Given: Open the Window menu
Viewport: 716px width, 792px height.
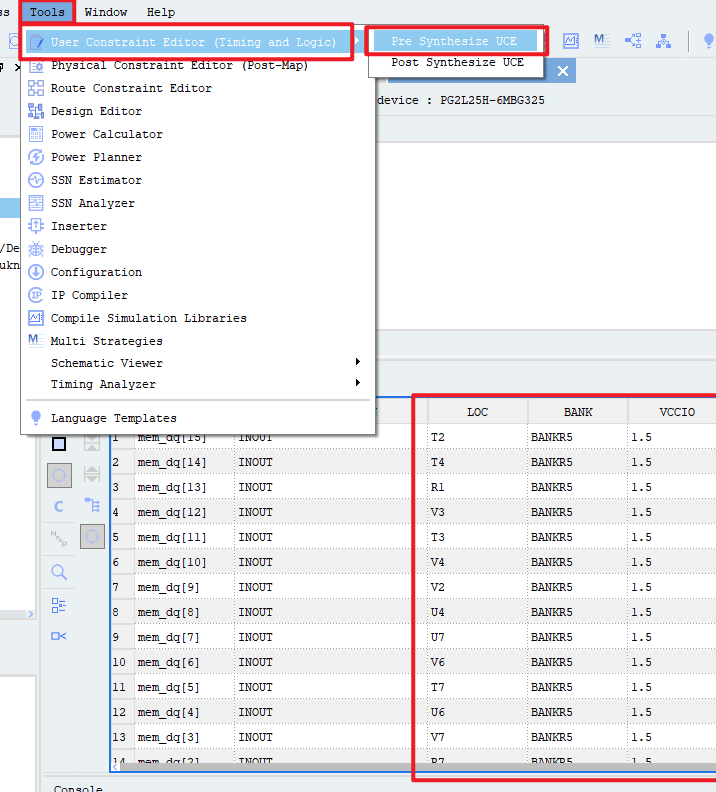Looking at the screenshot, I should tap(106, 12).
